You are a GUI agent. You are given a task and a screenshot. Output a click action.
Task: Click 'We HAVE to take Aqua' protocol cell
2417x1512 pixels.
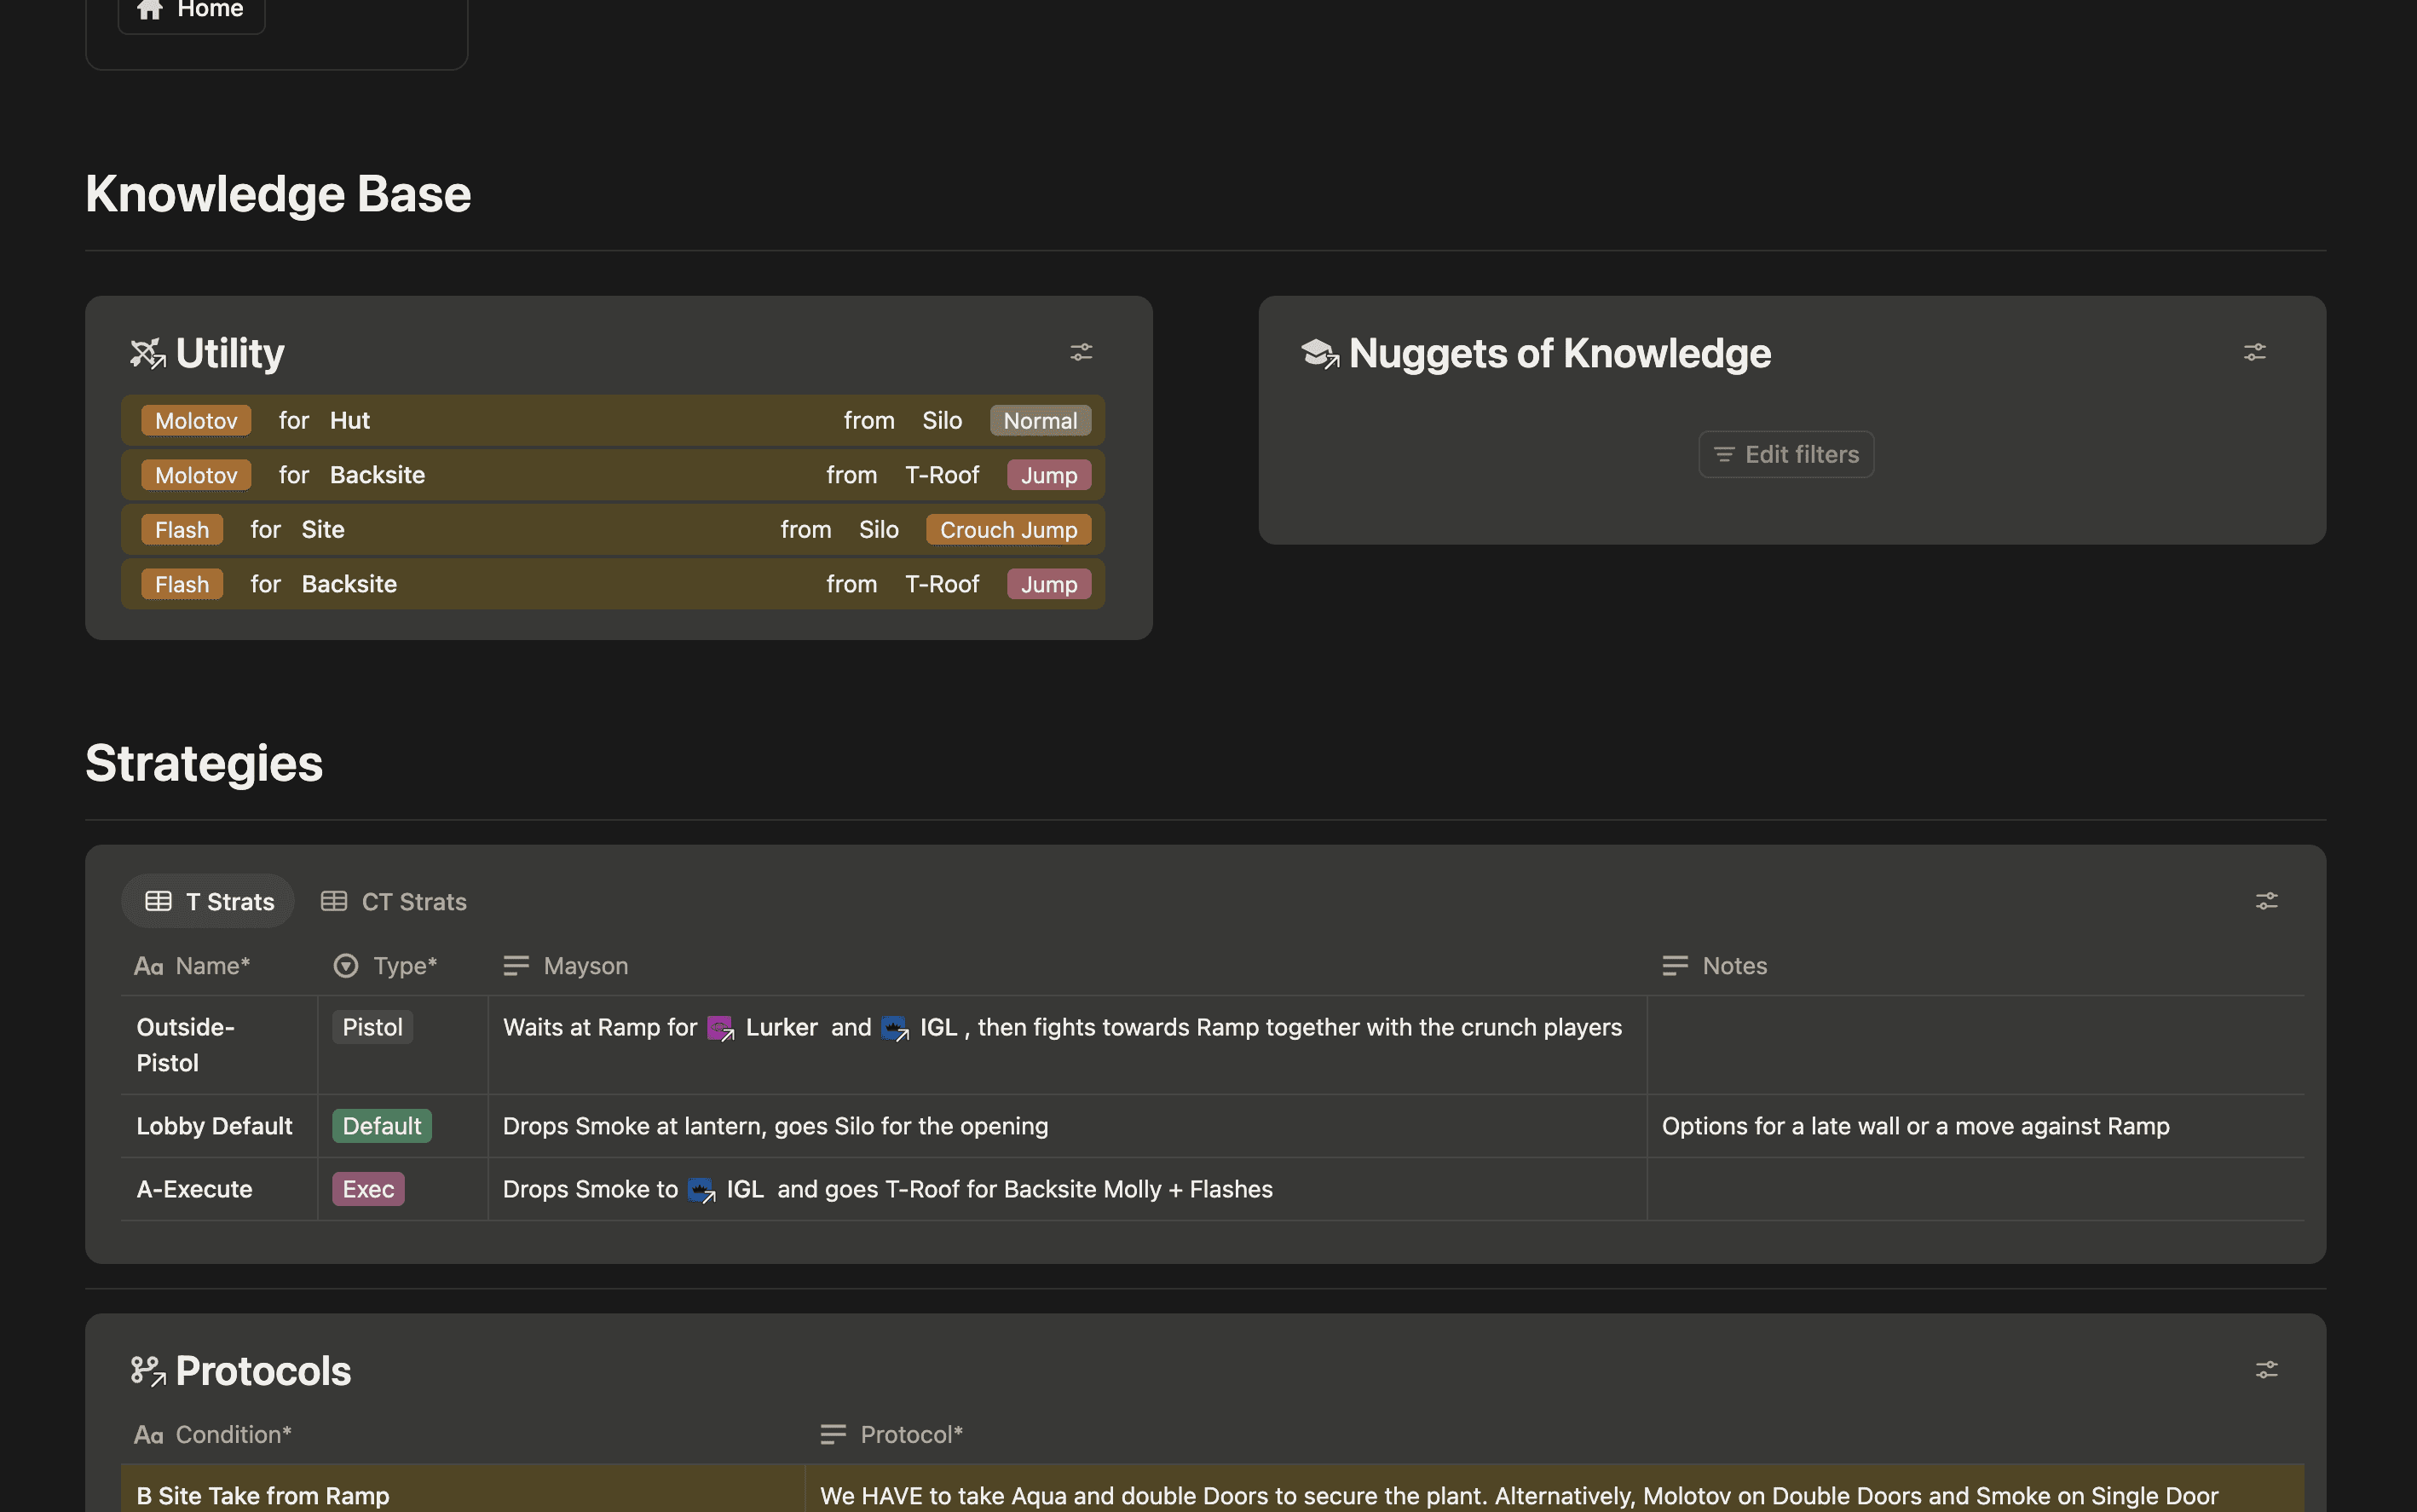pos(1555,1490)
